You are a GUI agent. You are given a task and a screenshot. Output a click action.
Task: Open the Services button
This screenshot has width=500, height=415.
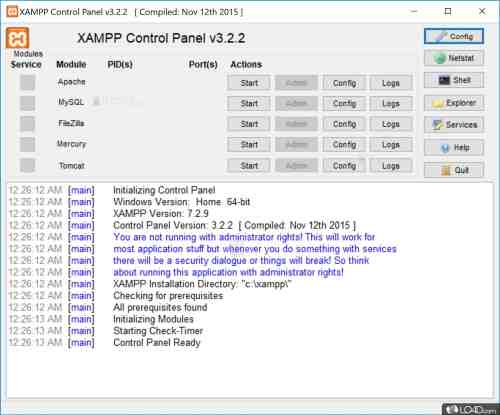pos(454,125)
